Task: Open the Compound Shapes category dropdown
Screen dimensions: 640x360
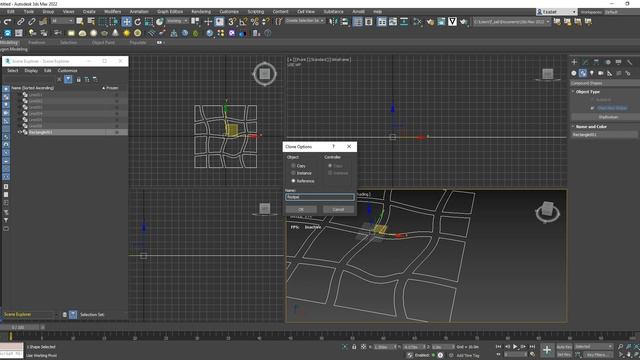Action: coord(604,83)
